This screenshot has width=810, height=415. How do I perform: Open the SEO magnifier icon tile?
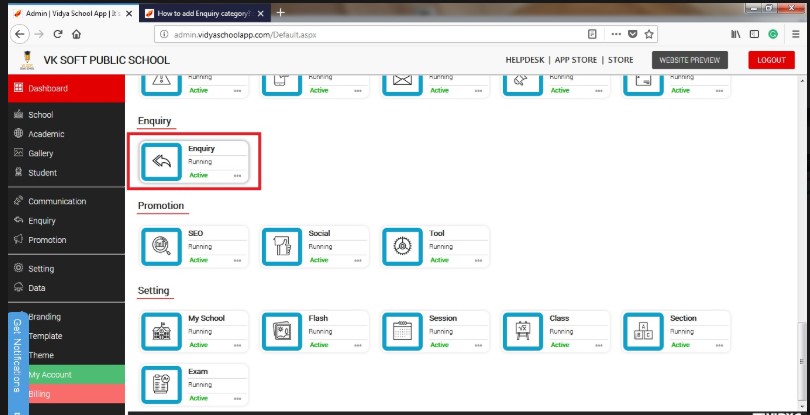161,247
